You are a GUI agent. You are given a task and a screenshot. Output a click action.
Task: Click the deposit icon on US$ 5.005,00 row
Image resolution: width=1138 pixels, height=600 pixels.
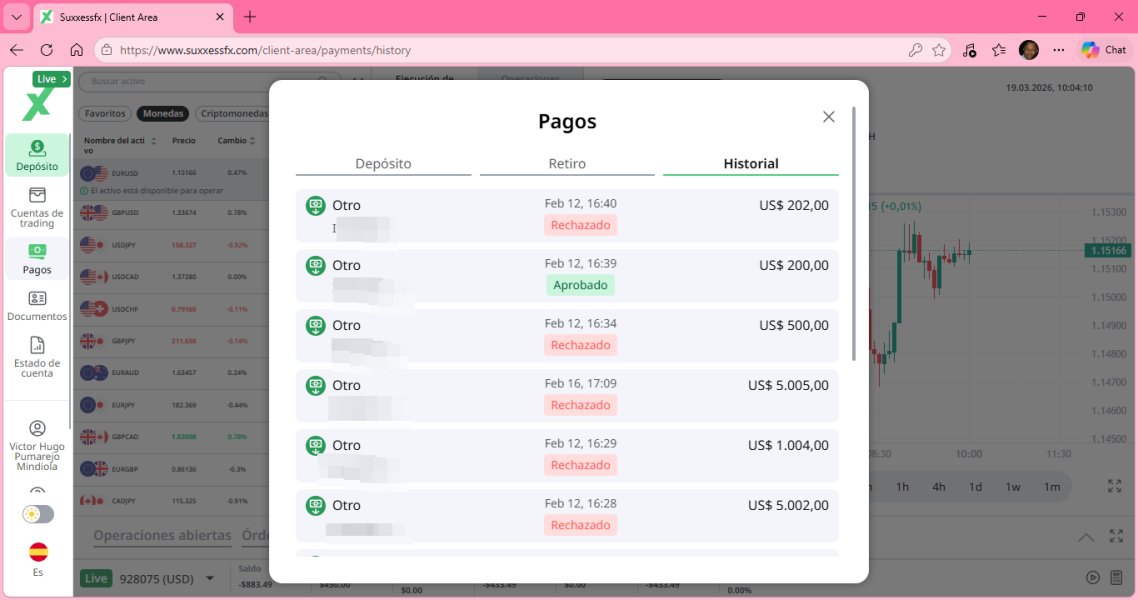[x=315, y=385]
